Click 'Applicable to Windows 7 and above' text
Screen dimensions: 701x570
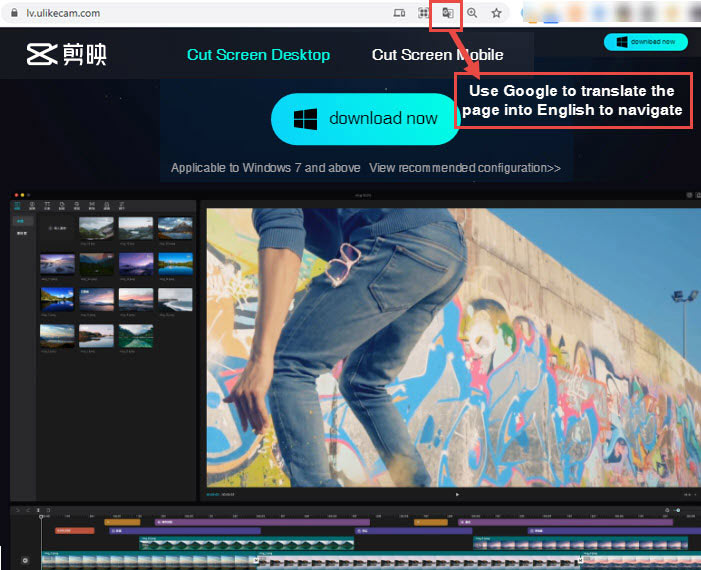pos(266,168)
